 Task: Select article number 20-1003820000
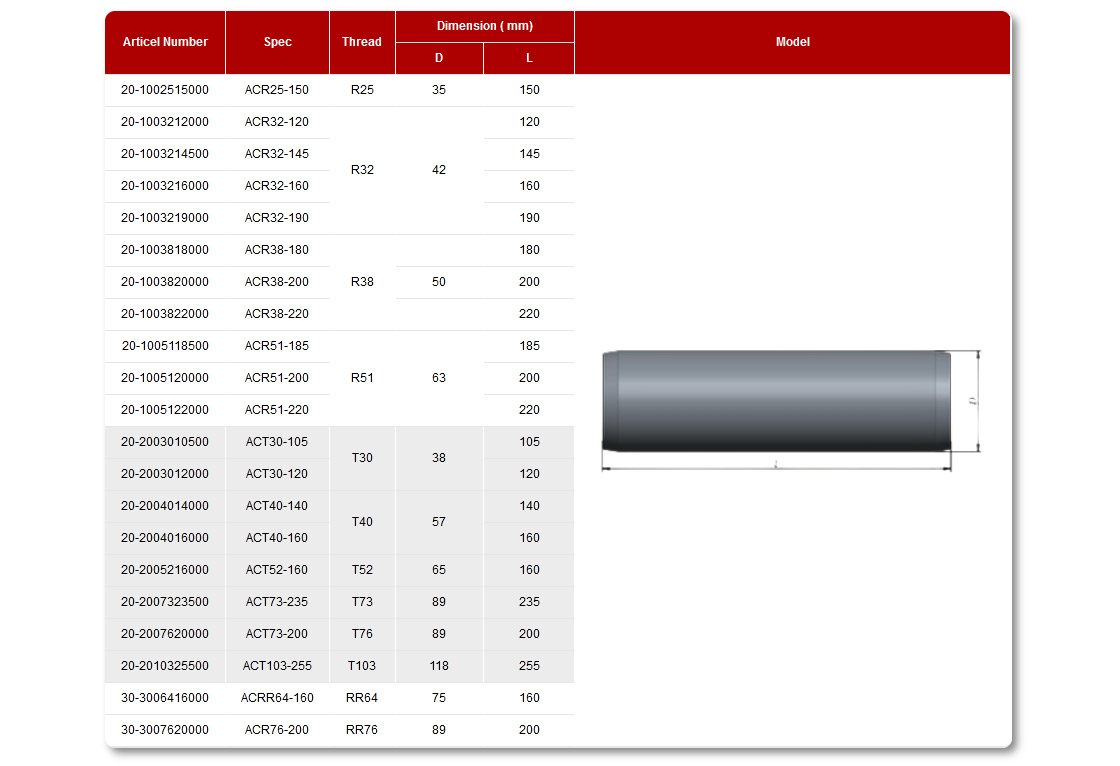point(165,282)
